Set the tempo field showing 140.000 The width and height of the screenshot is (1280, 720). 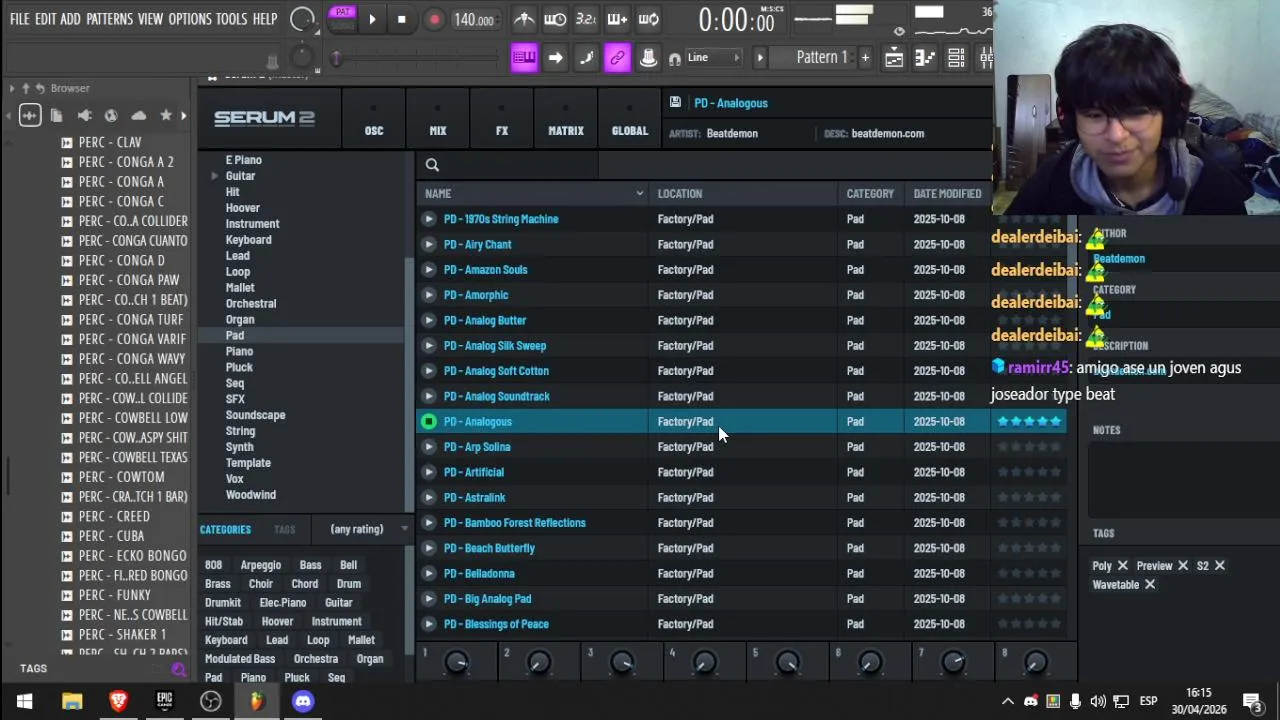point(474,19)
